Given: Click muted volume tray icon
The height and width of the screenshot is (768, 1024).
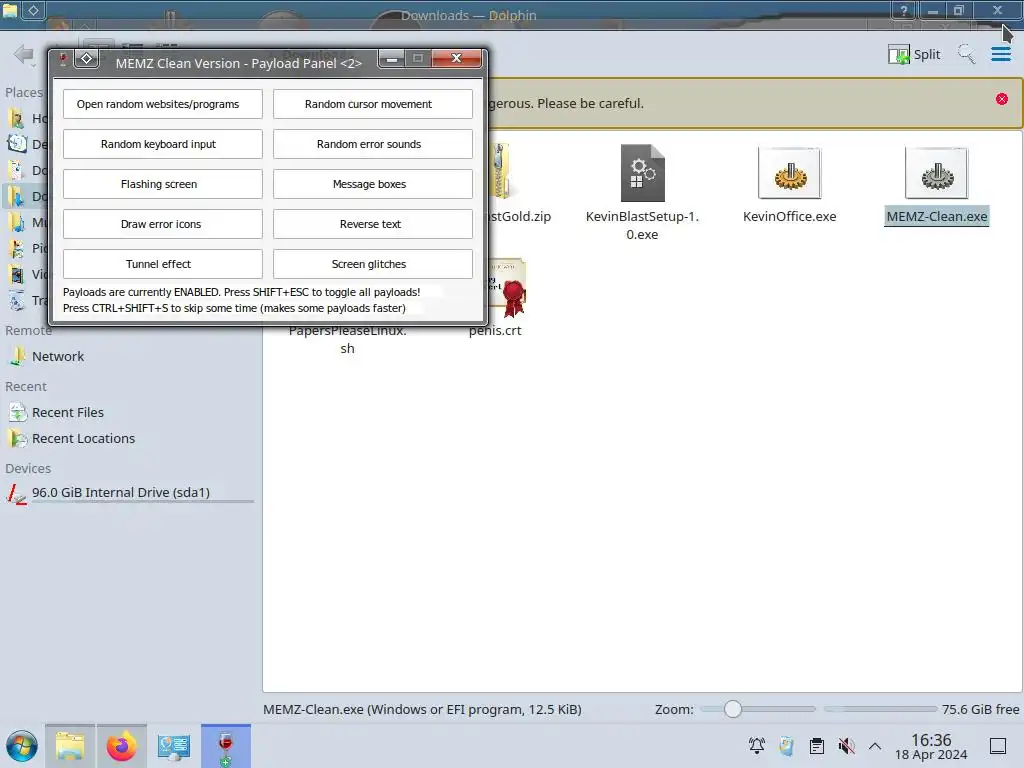Looking at the screenshot, I should pos(846,746).
